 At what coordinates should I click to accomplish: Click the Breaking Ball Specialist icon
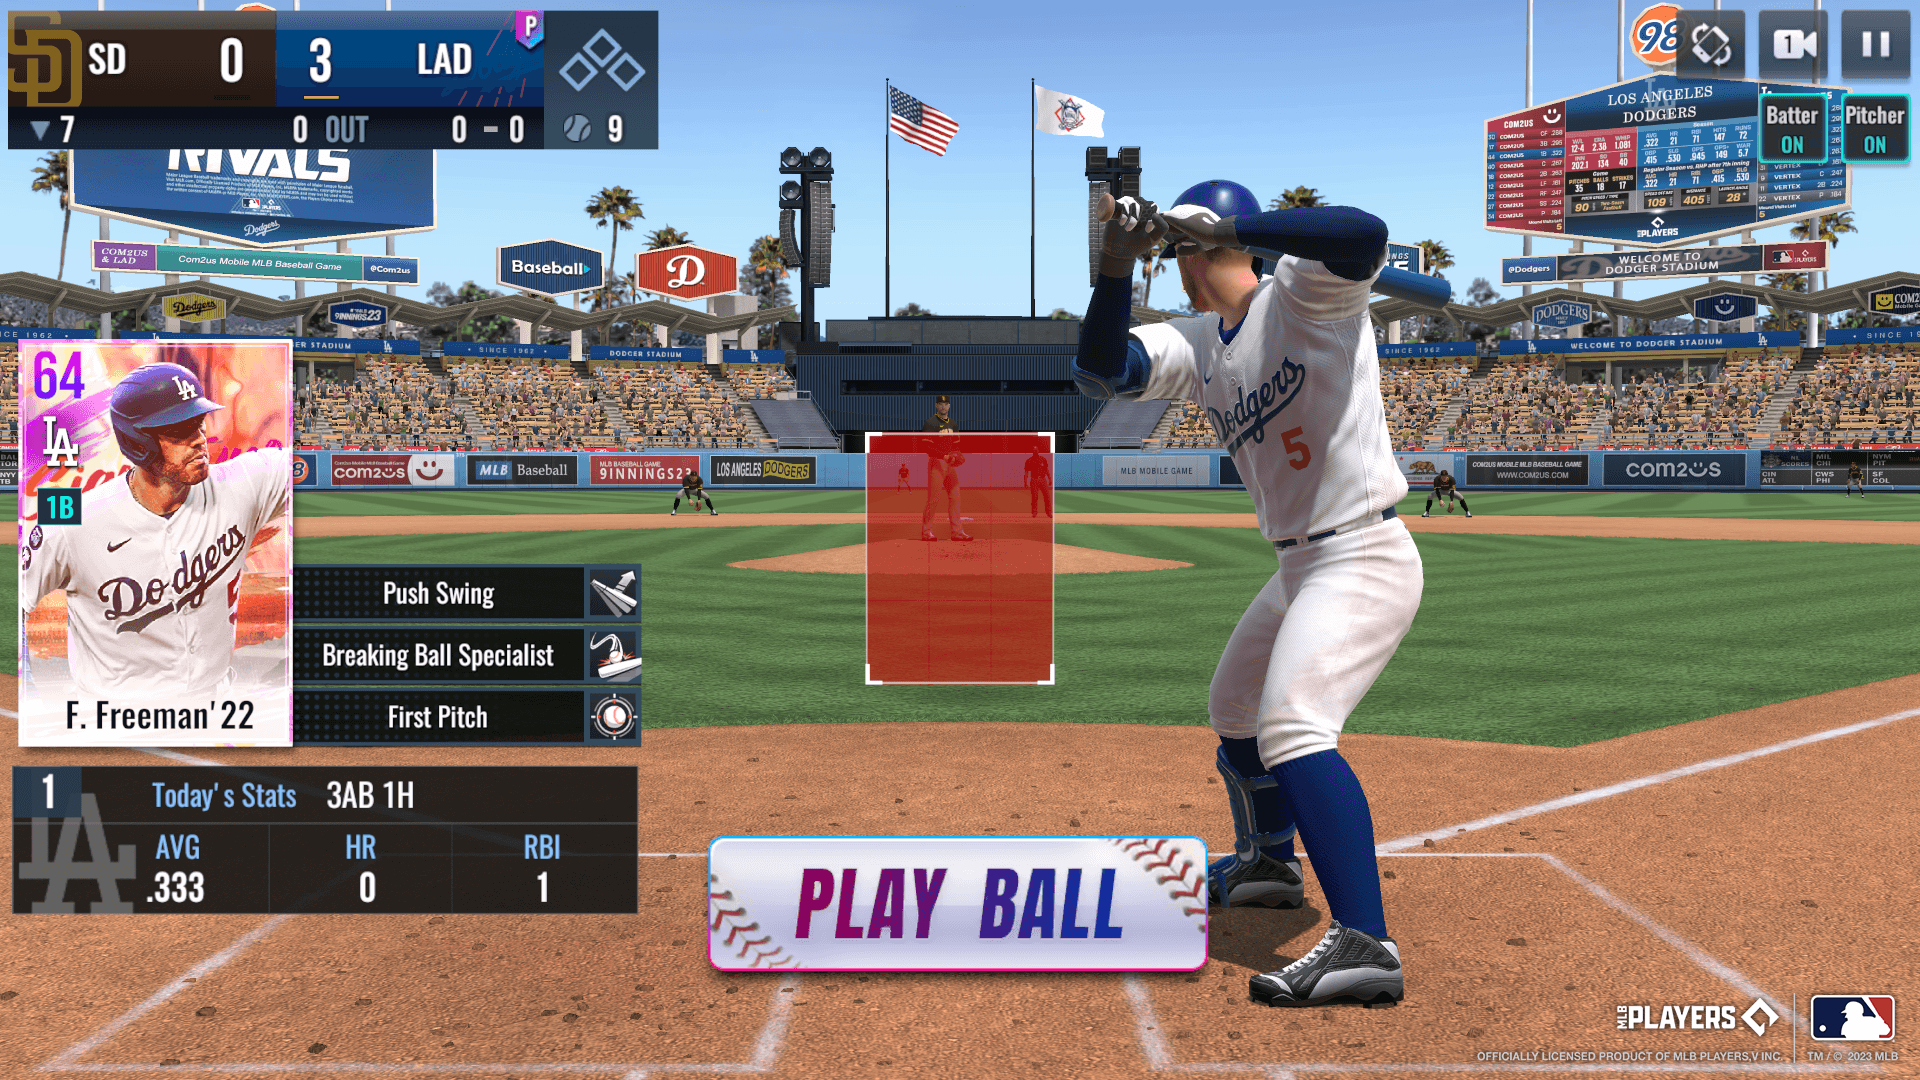coord(613,653)
